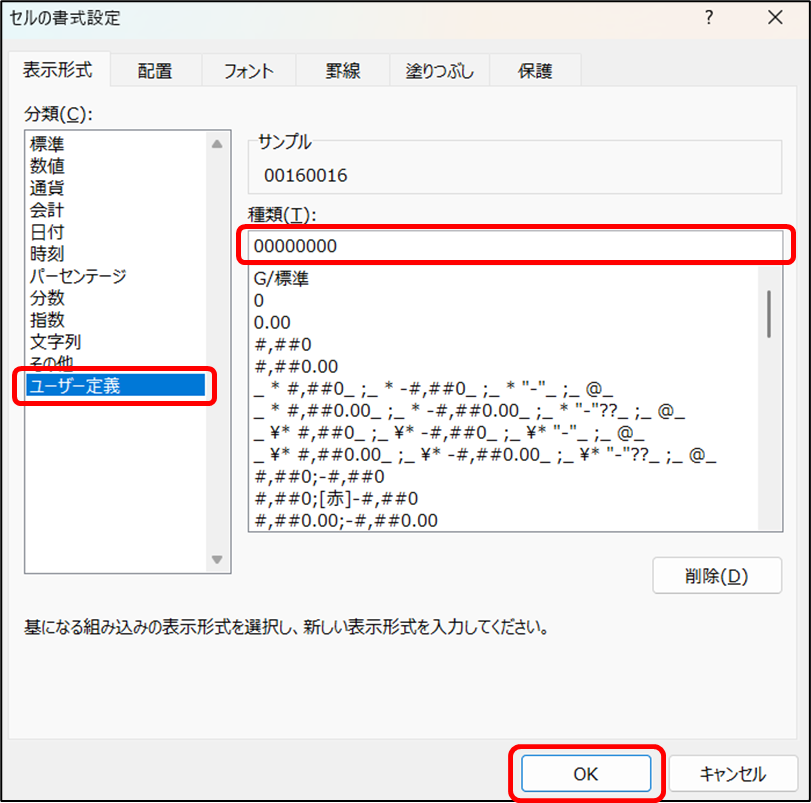Click the 削除 button
This screenshot has width=811, height=803.
tap(716, 576)
